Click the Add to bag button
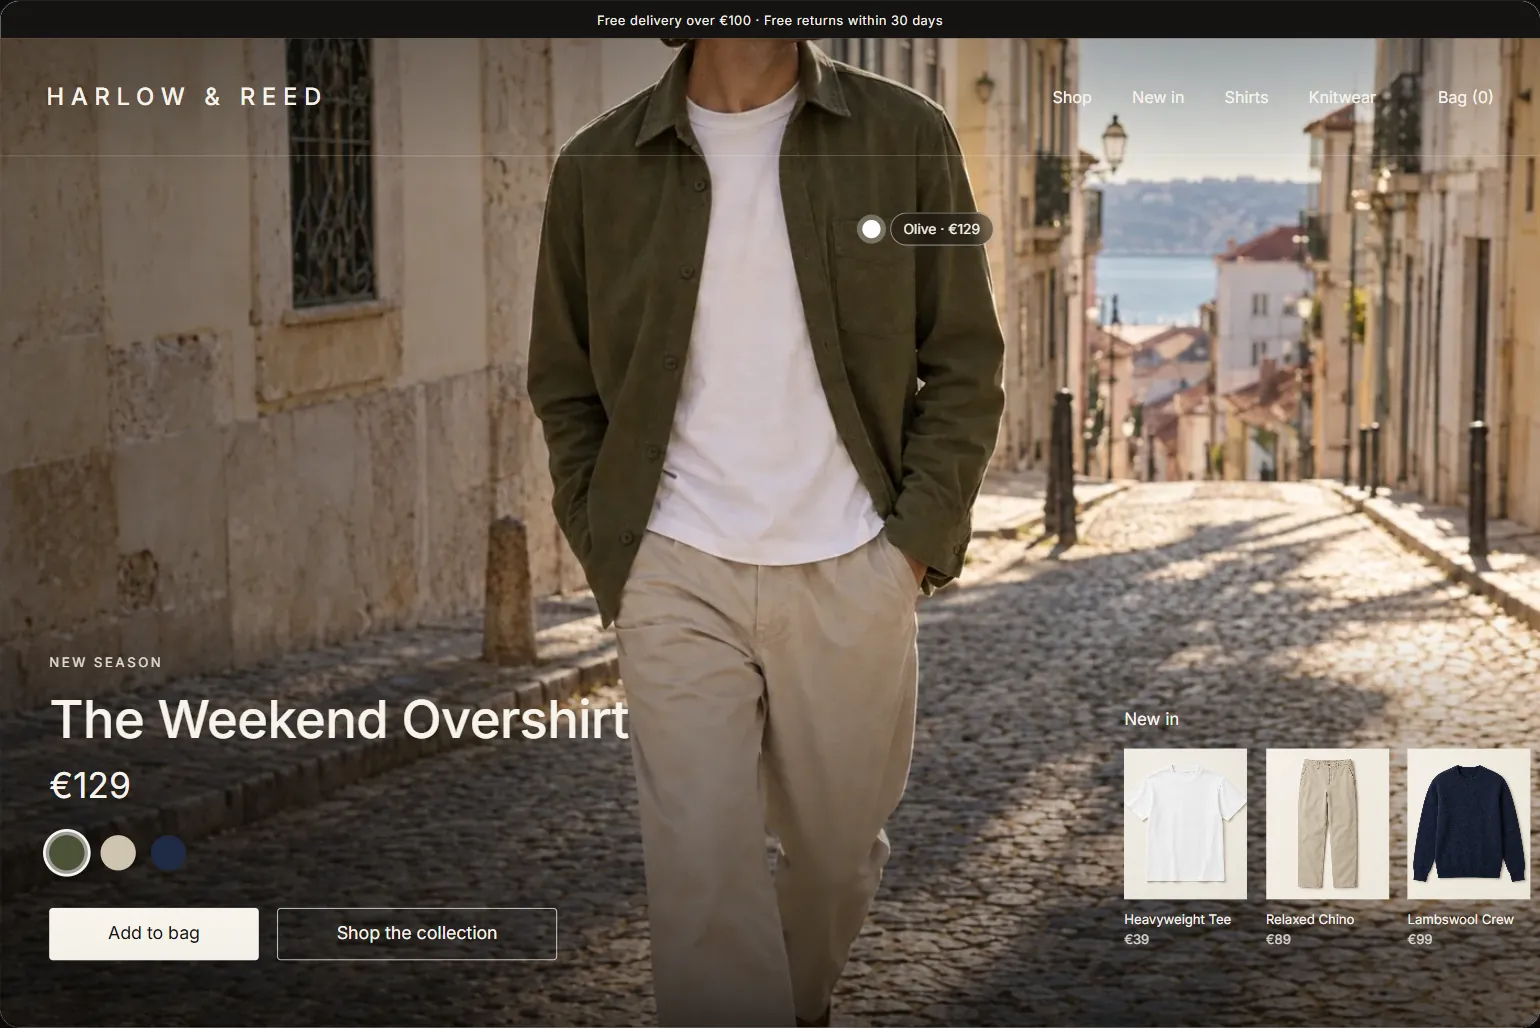The width and height of the screenshot is (1540, 1028). coord(154,934)
